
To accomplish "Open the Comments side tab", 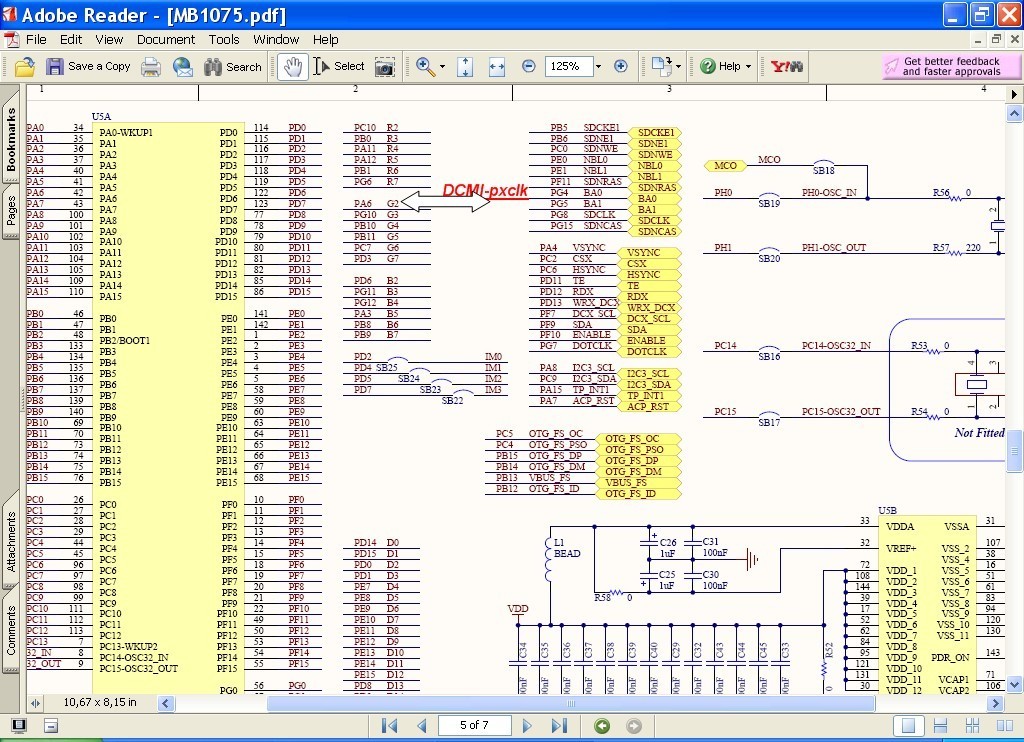I will [10, 630].
